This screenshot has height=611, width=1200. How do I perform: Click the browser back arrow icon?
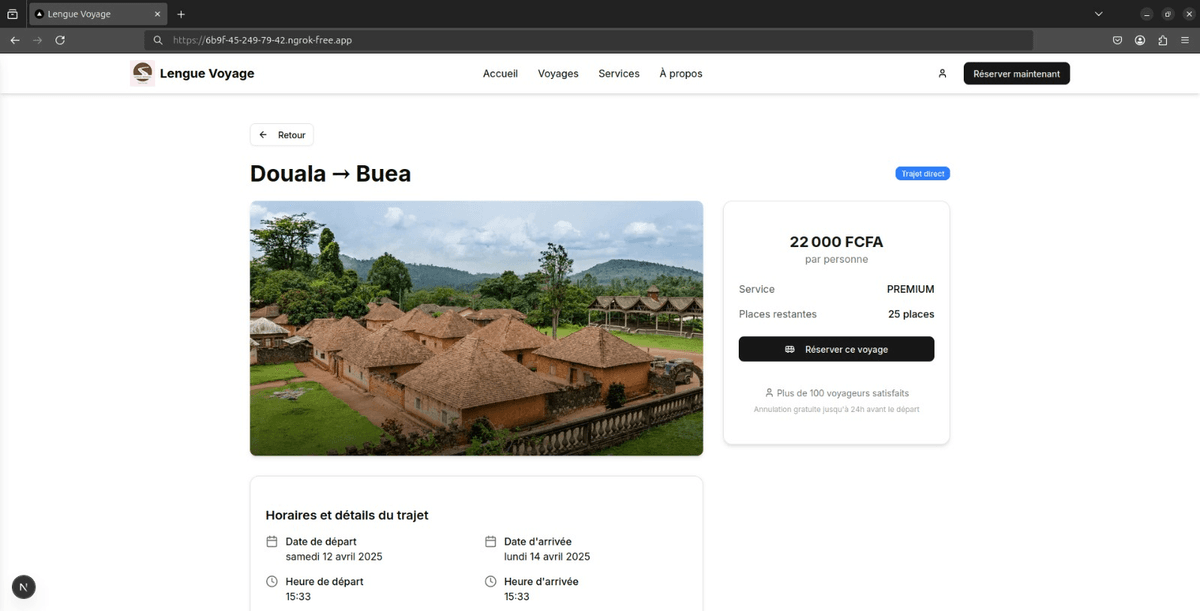coord(14,40)
